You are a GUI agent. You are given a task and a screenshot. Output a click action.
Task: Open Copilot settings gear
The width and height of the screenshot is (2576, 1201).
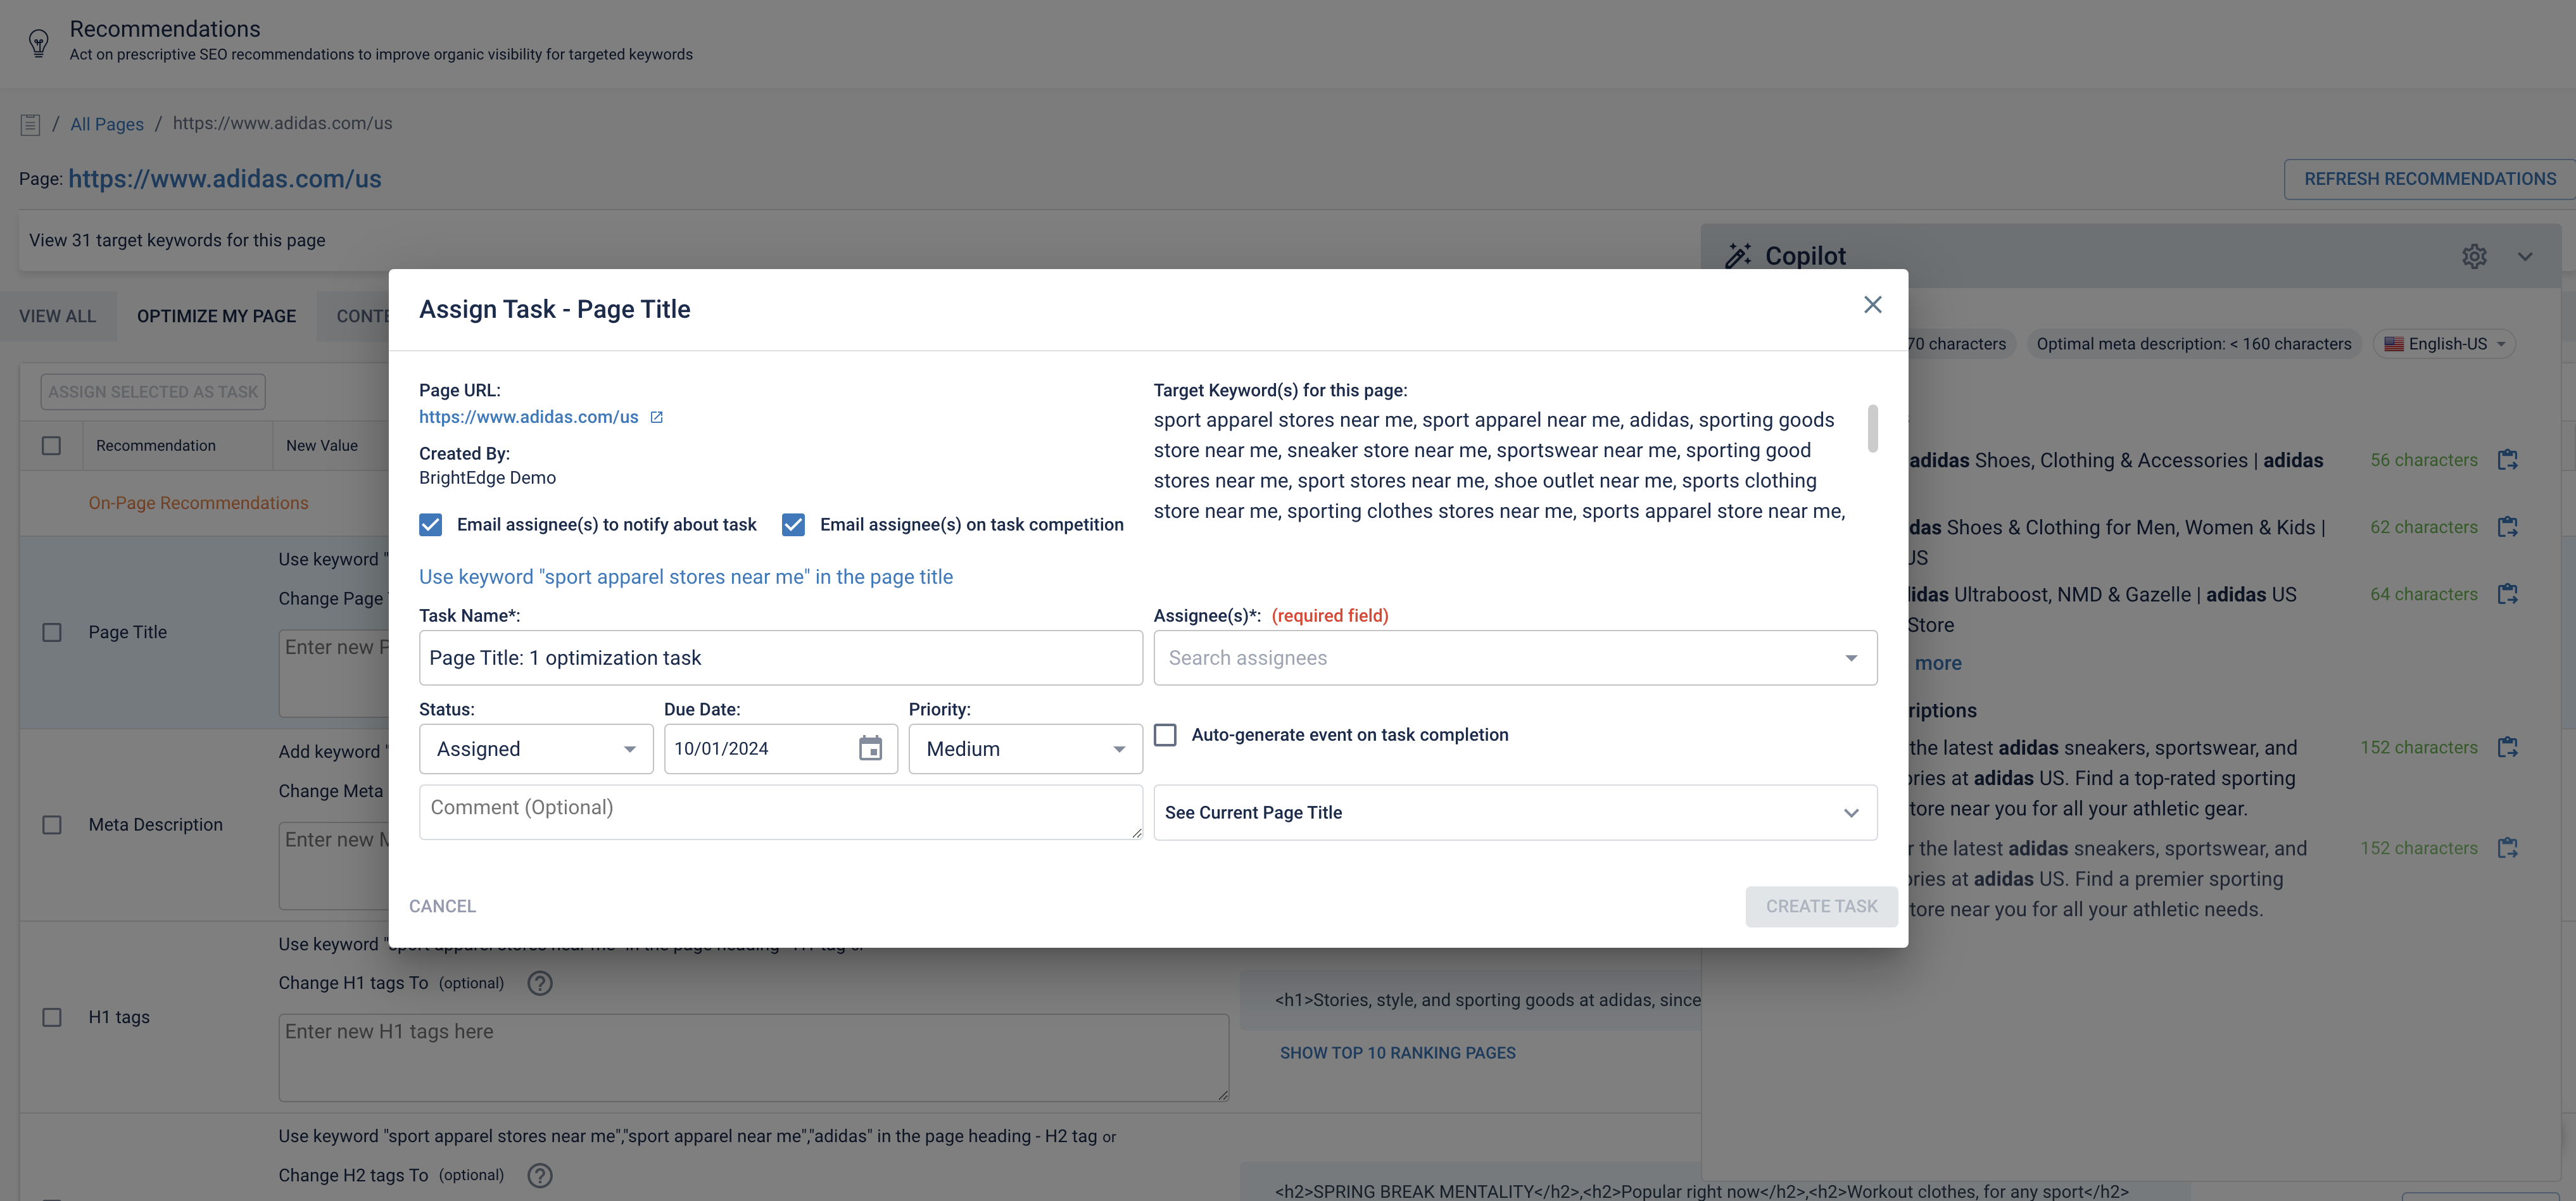(x=2474, y=256)
